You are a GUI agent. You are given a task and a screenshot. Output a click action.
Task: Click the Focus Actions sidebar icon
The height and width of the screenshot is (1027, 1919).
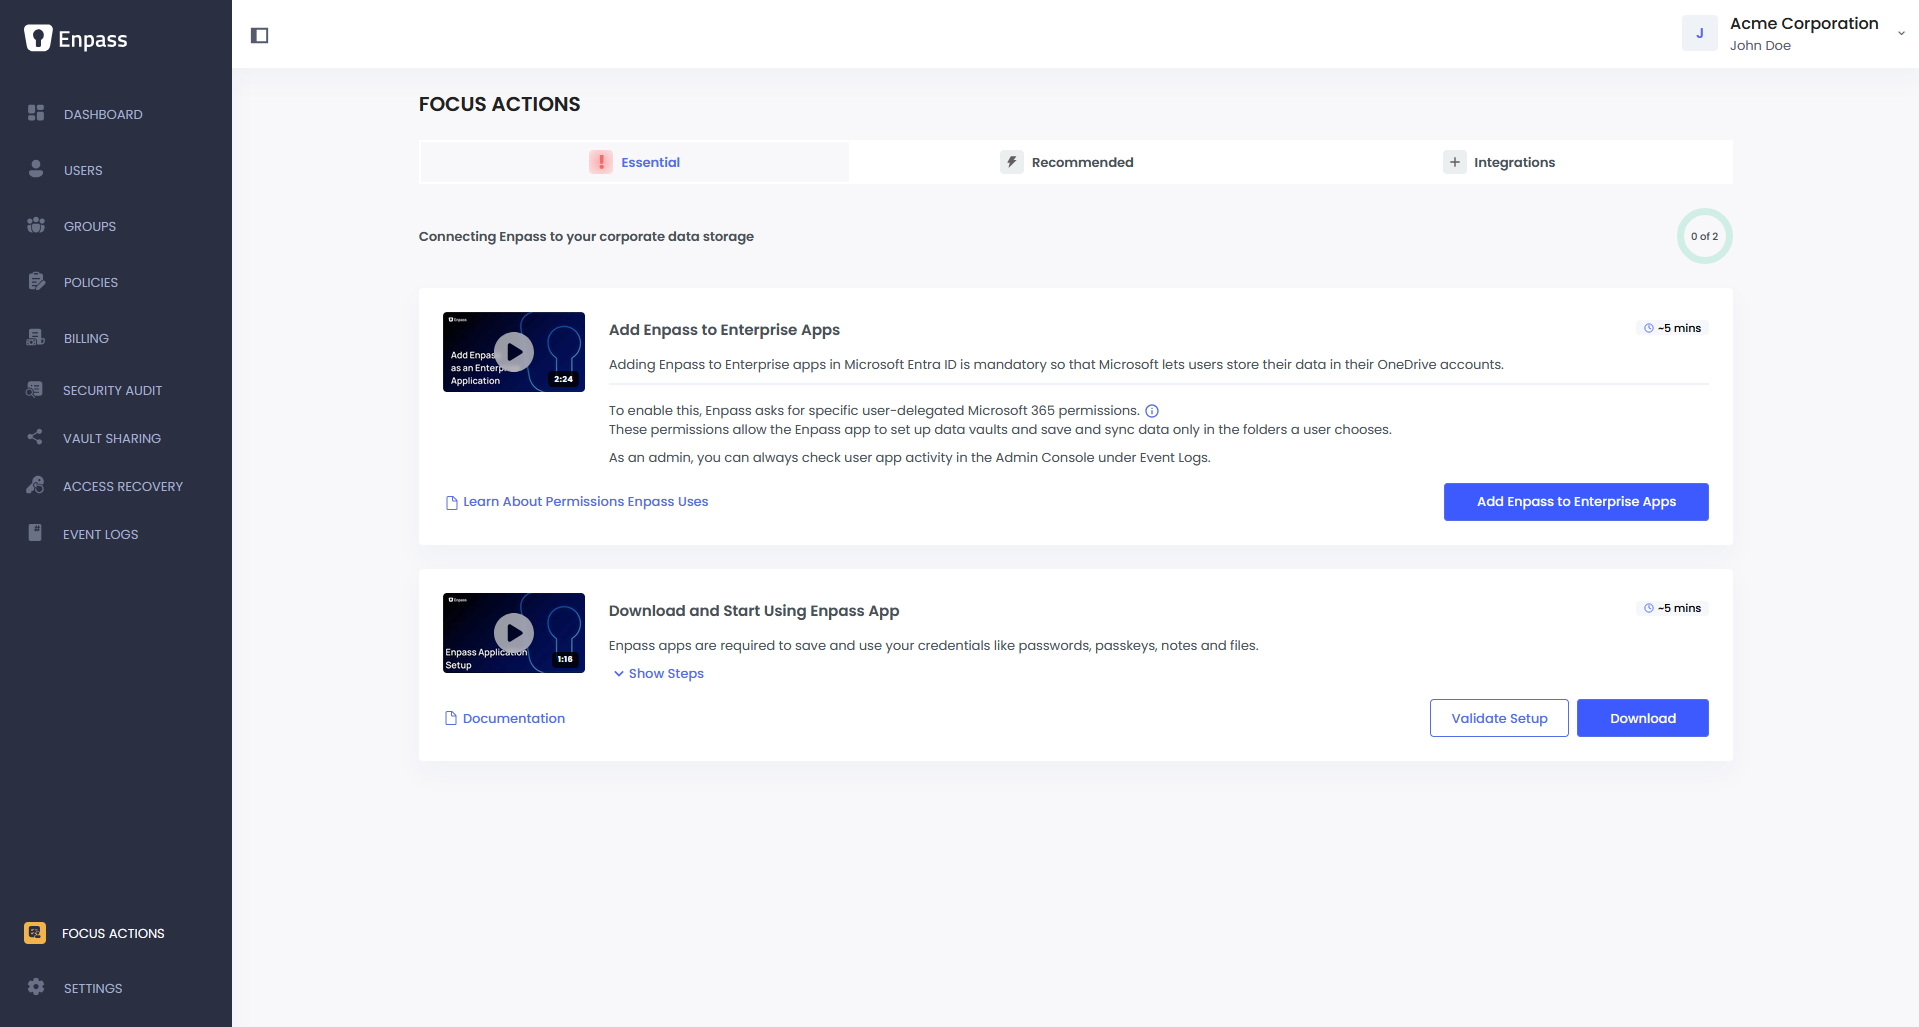(35, 933)
